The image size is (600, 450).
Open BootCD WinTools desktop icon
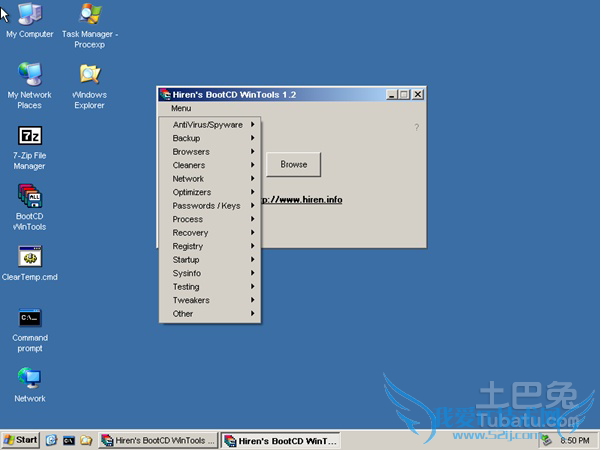coord(29,196)
